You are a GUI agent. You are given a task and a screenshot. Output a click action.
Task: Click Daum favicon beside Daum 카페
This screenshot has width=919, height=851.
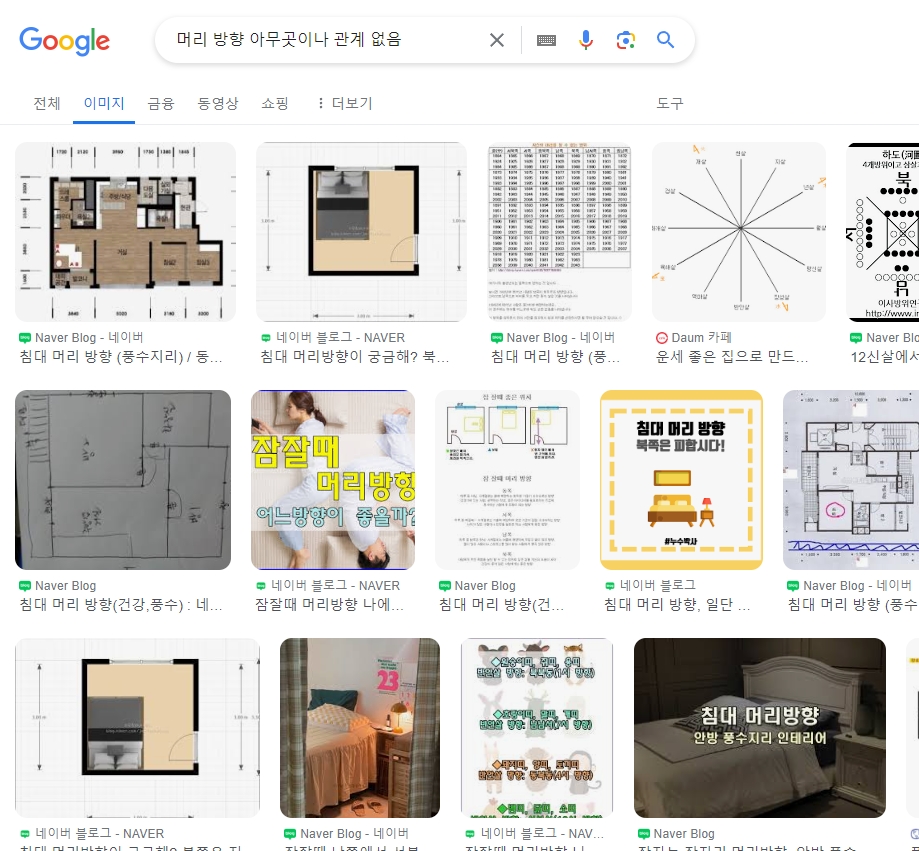tap(662, 338)
